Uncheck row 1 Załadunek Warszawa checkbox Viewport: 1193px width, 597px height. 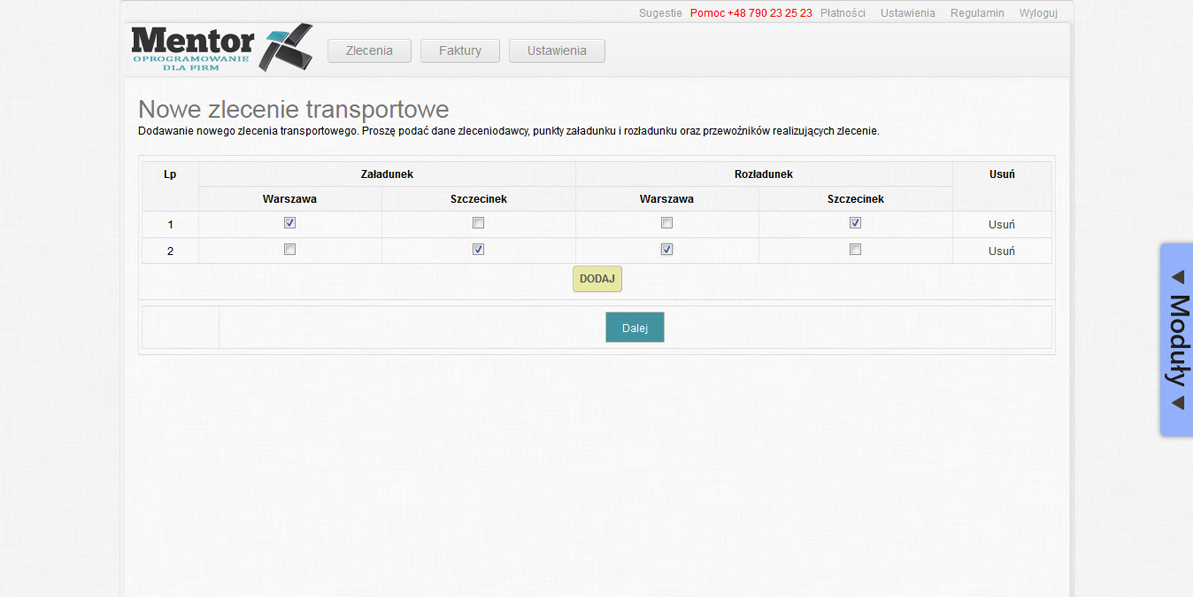(x=290, y=223)
